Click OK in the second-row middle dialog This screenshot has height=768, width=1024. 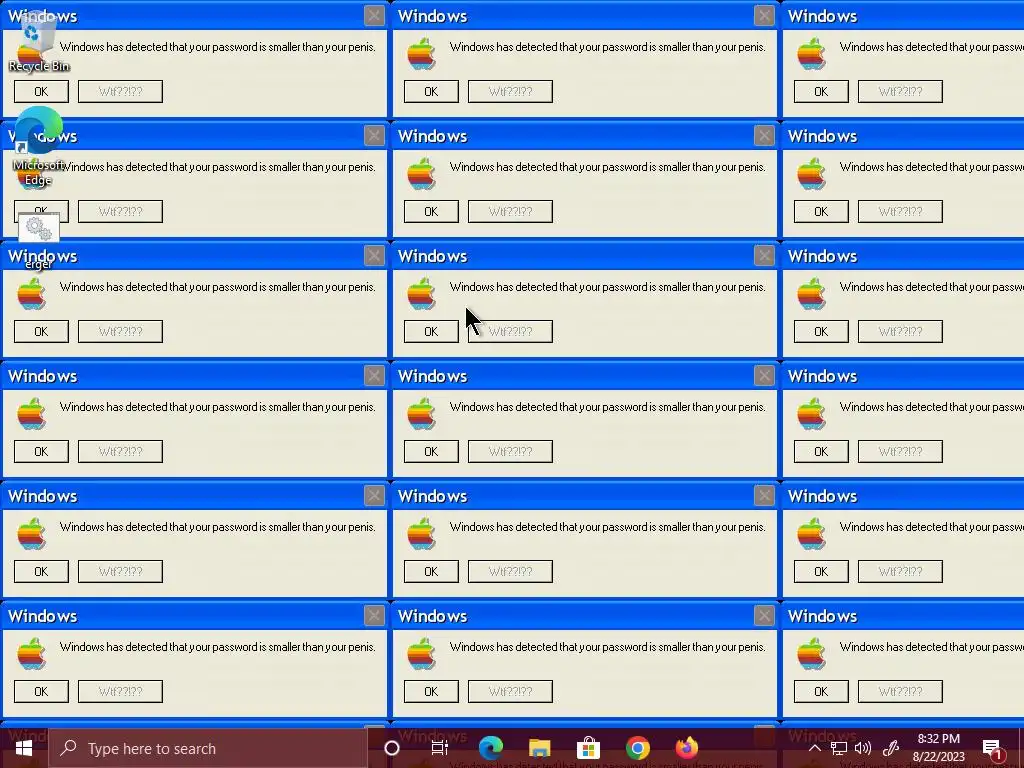[x=431, y=212]
